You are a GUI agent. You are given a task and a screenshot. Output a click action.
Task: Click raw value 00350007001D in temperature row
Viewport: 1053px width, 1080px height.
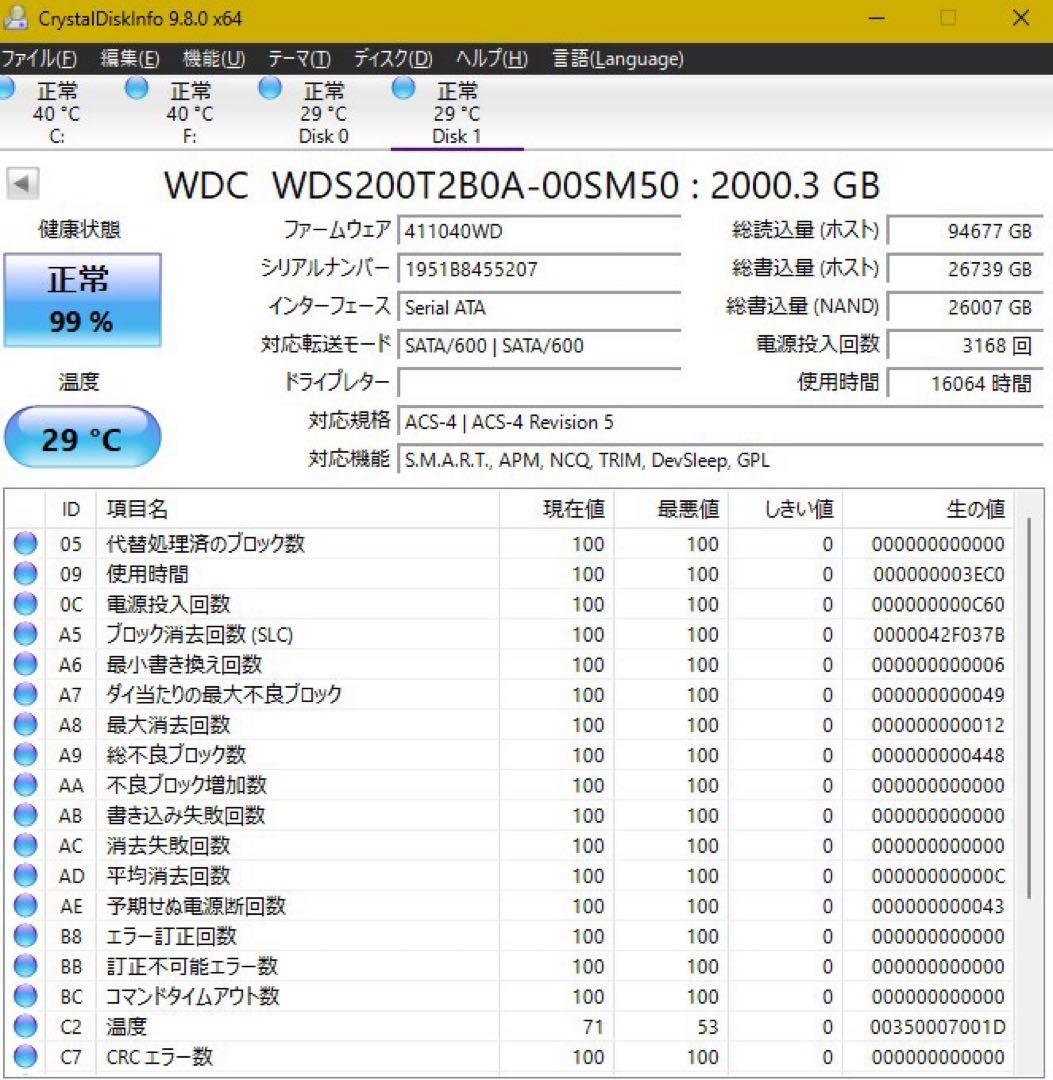click(x=937, y=1027)
